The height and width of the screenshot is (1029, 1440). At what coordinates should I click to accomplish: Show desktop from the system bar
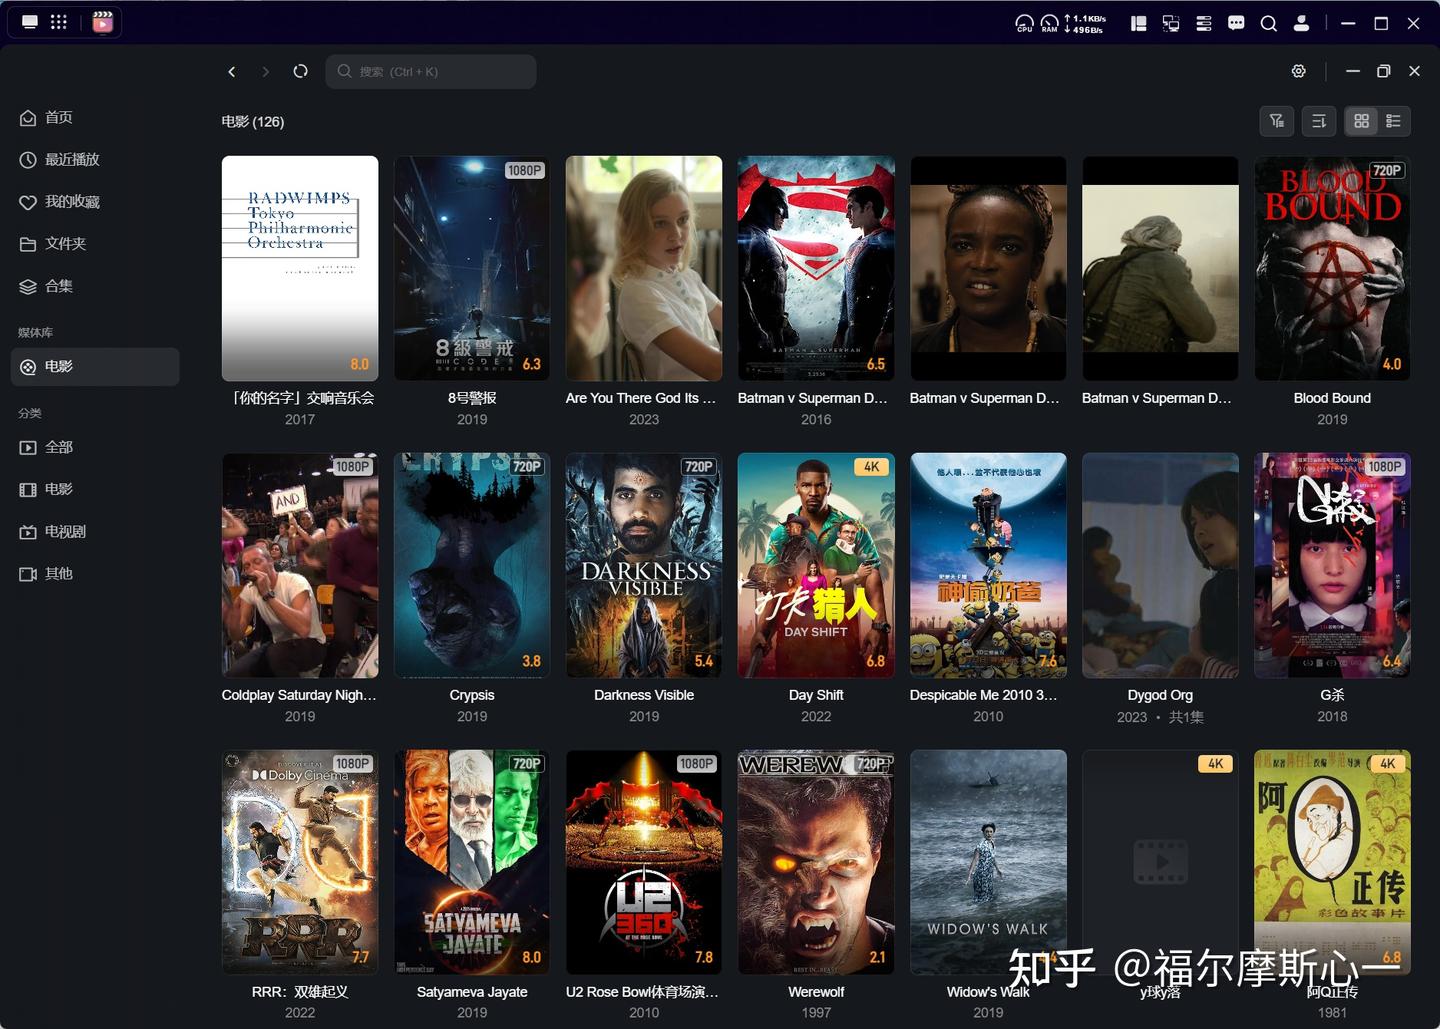(30, 22)
